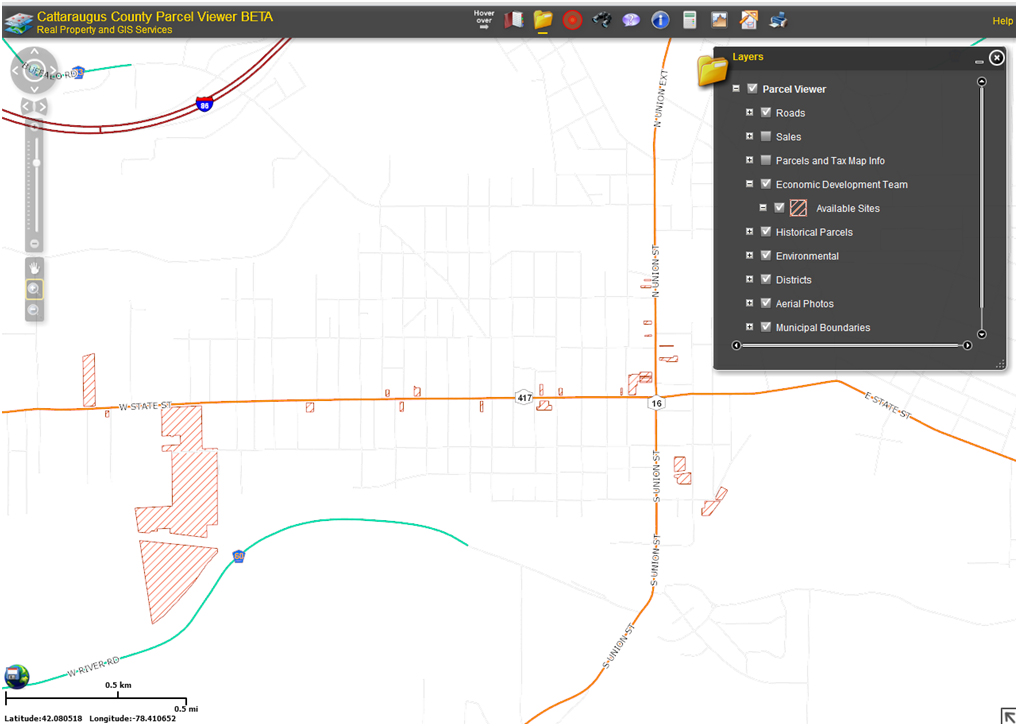Expand the Districts node
Screen dimensions: 1018x726
pos(750,280)
